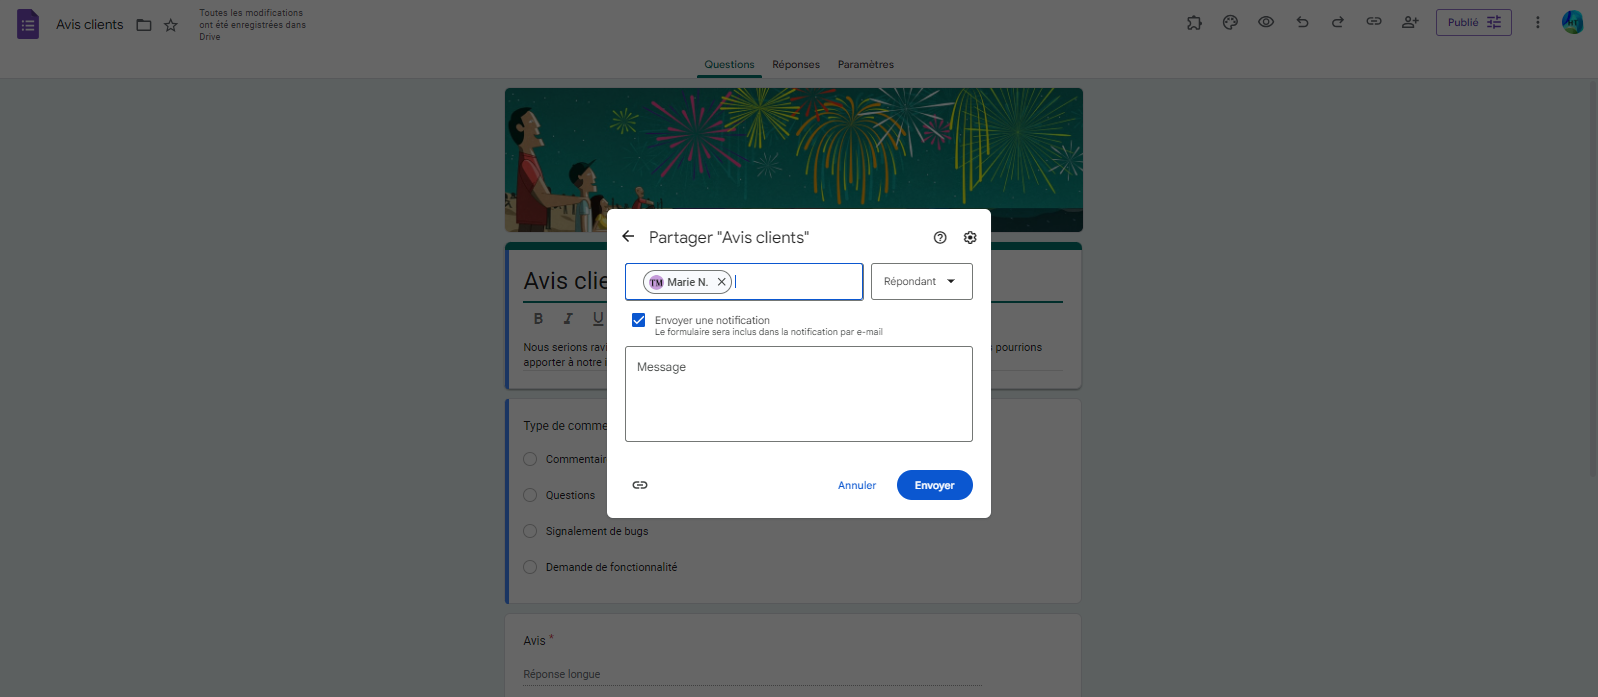Switch to the Paramètres tab
This screenshot has height=697, width=1598.
[866, 65]
